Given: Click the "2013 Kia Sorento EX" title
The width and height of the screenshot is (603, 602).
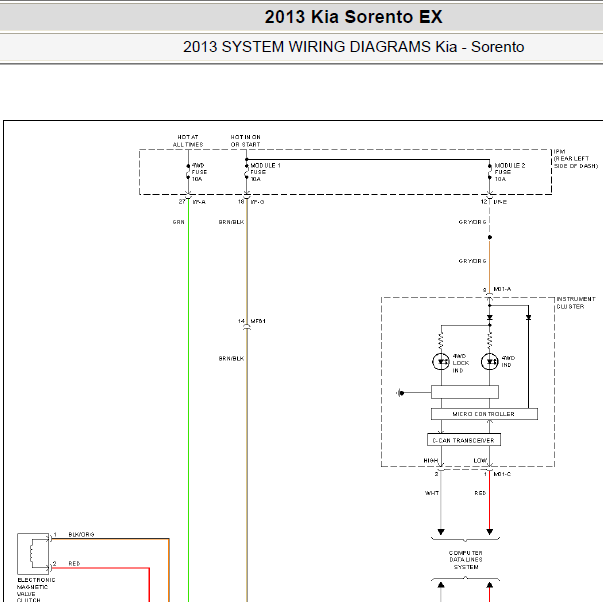Looking at the screenshot, I should pos(353,17).
